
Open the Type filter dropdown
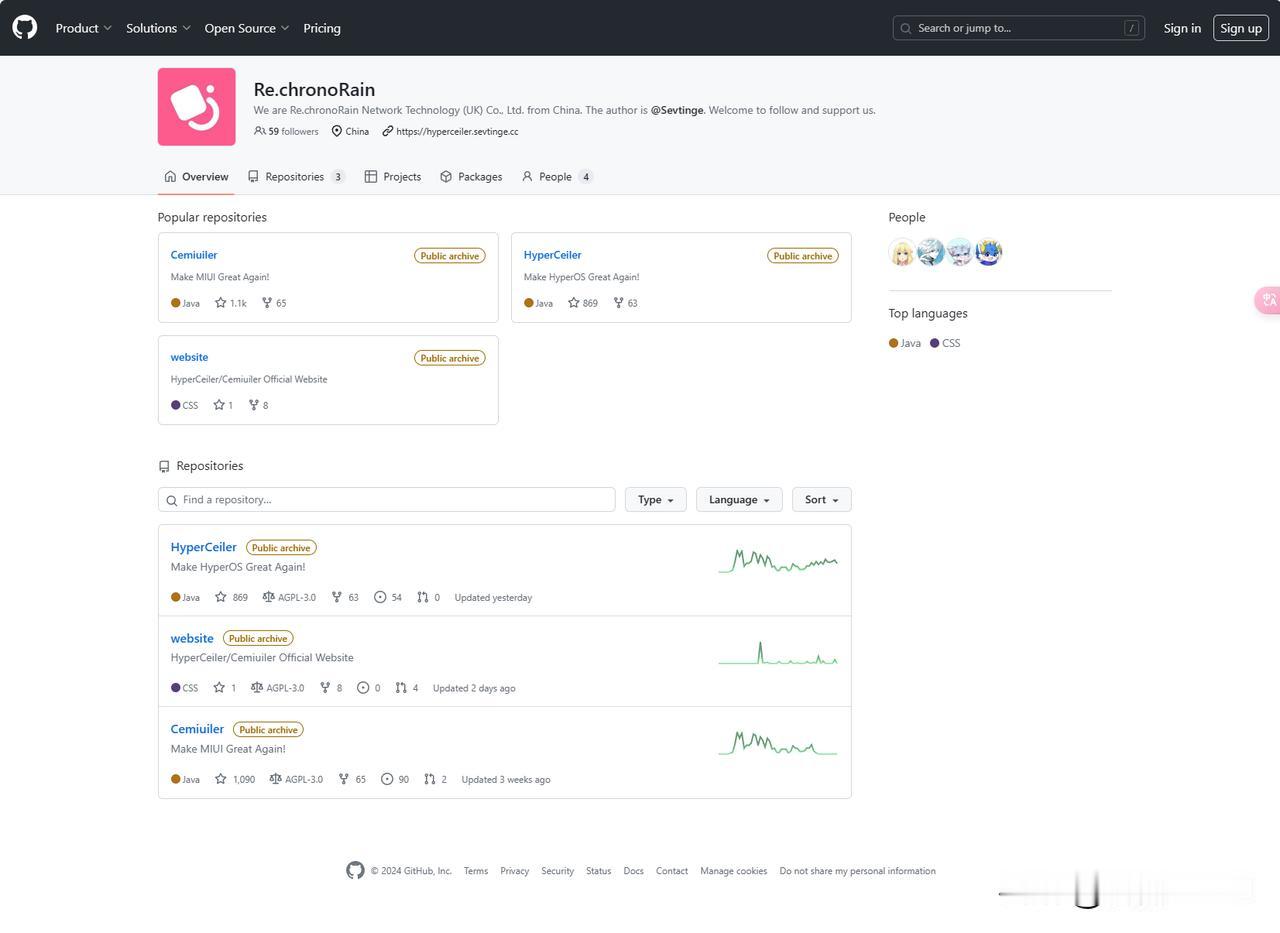656,500
